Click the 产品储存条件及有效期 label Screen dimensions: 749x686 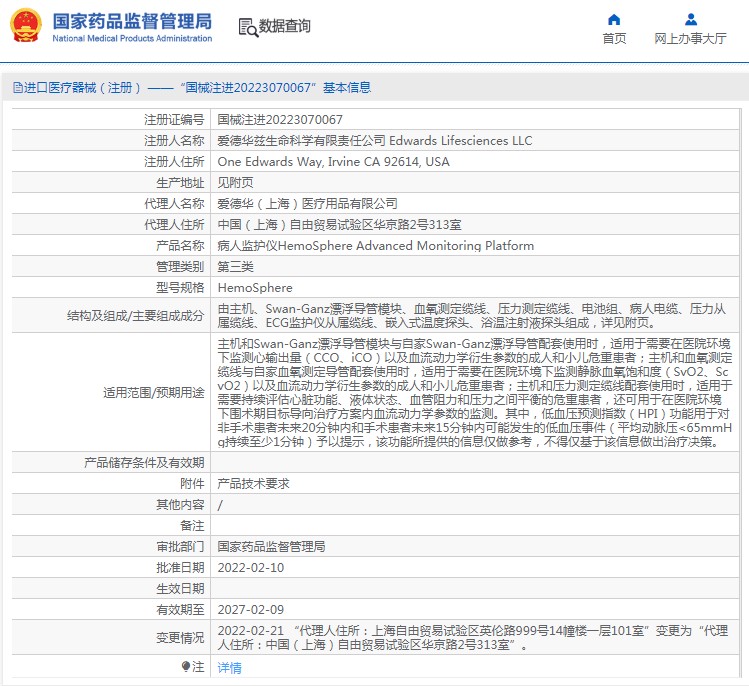pos(144,462)
